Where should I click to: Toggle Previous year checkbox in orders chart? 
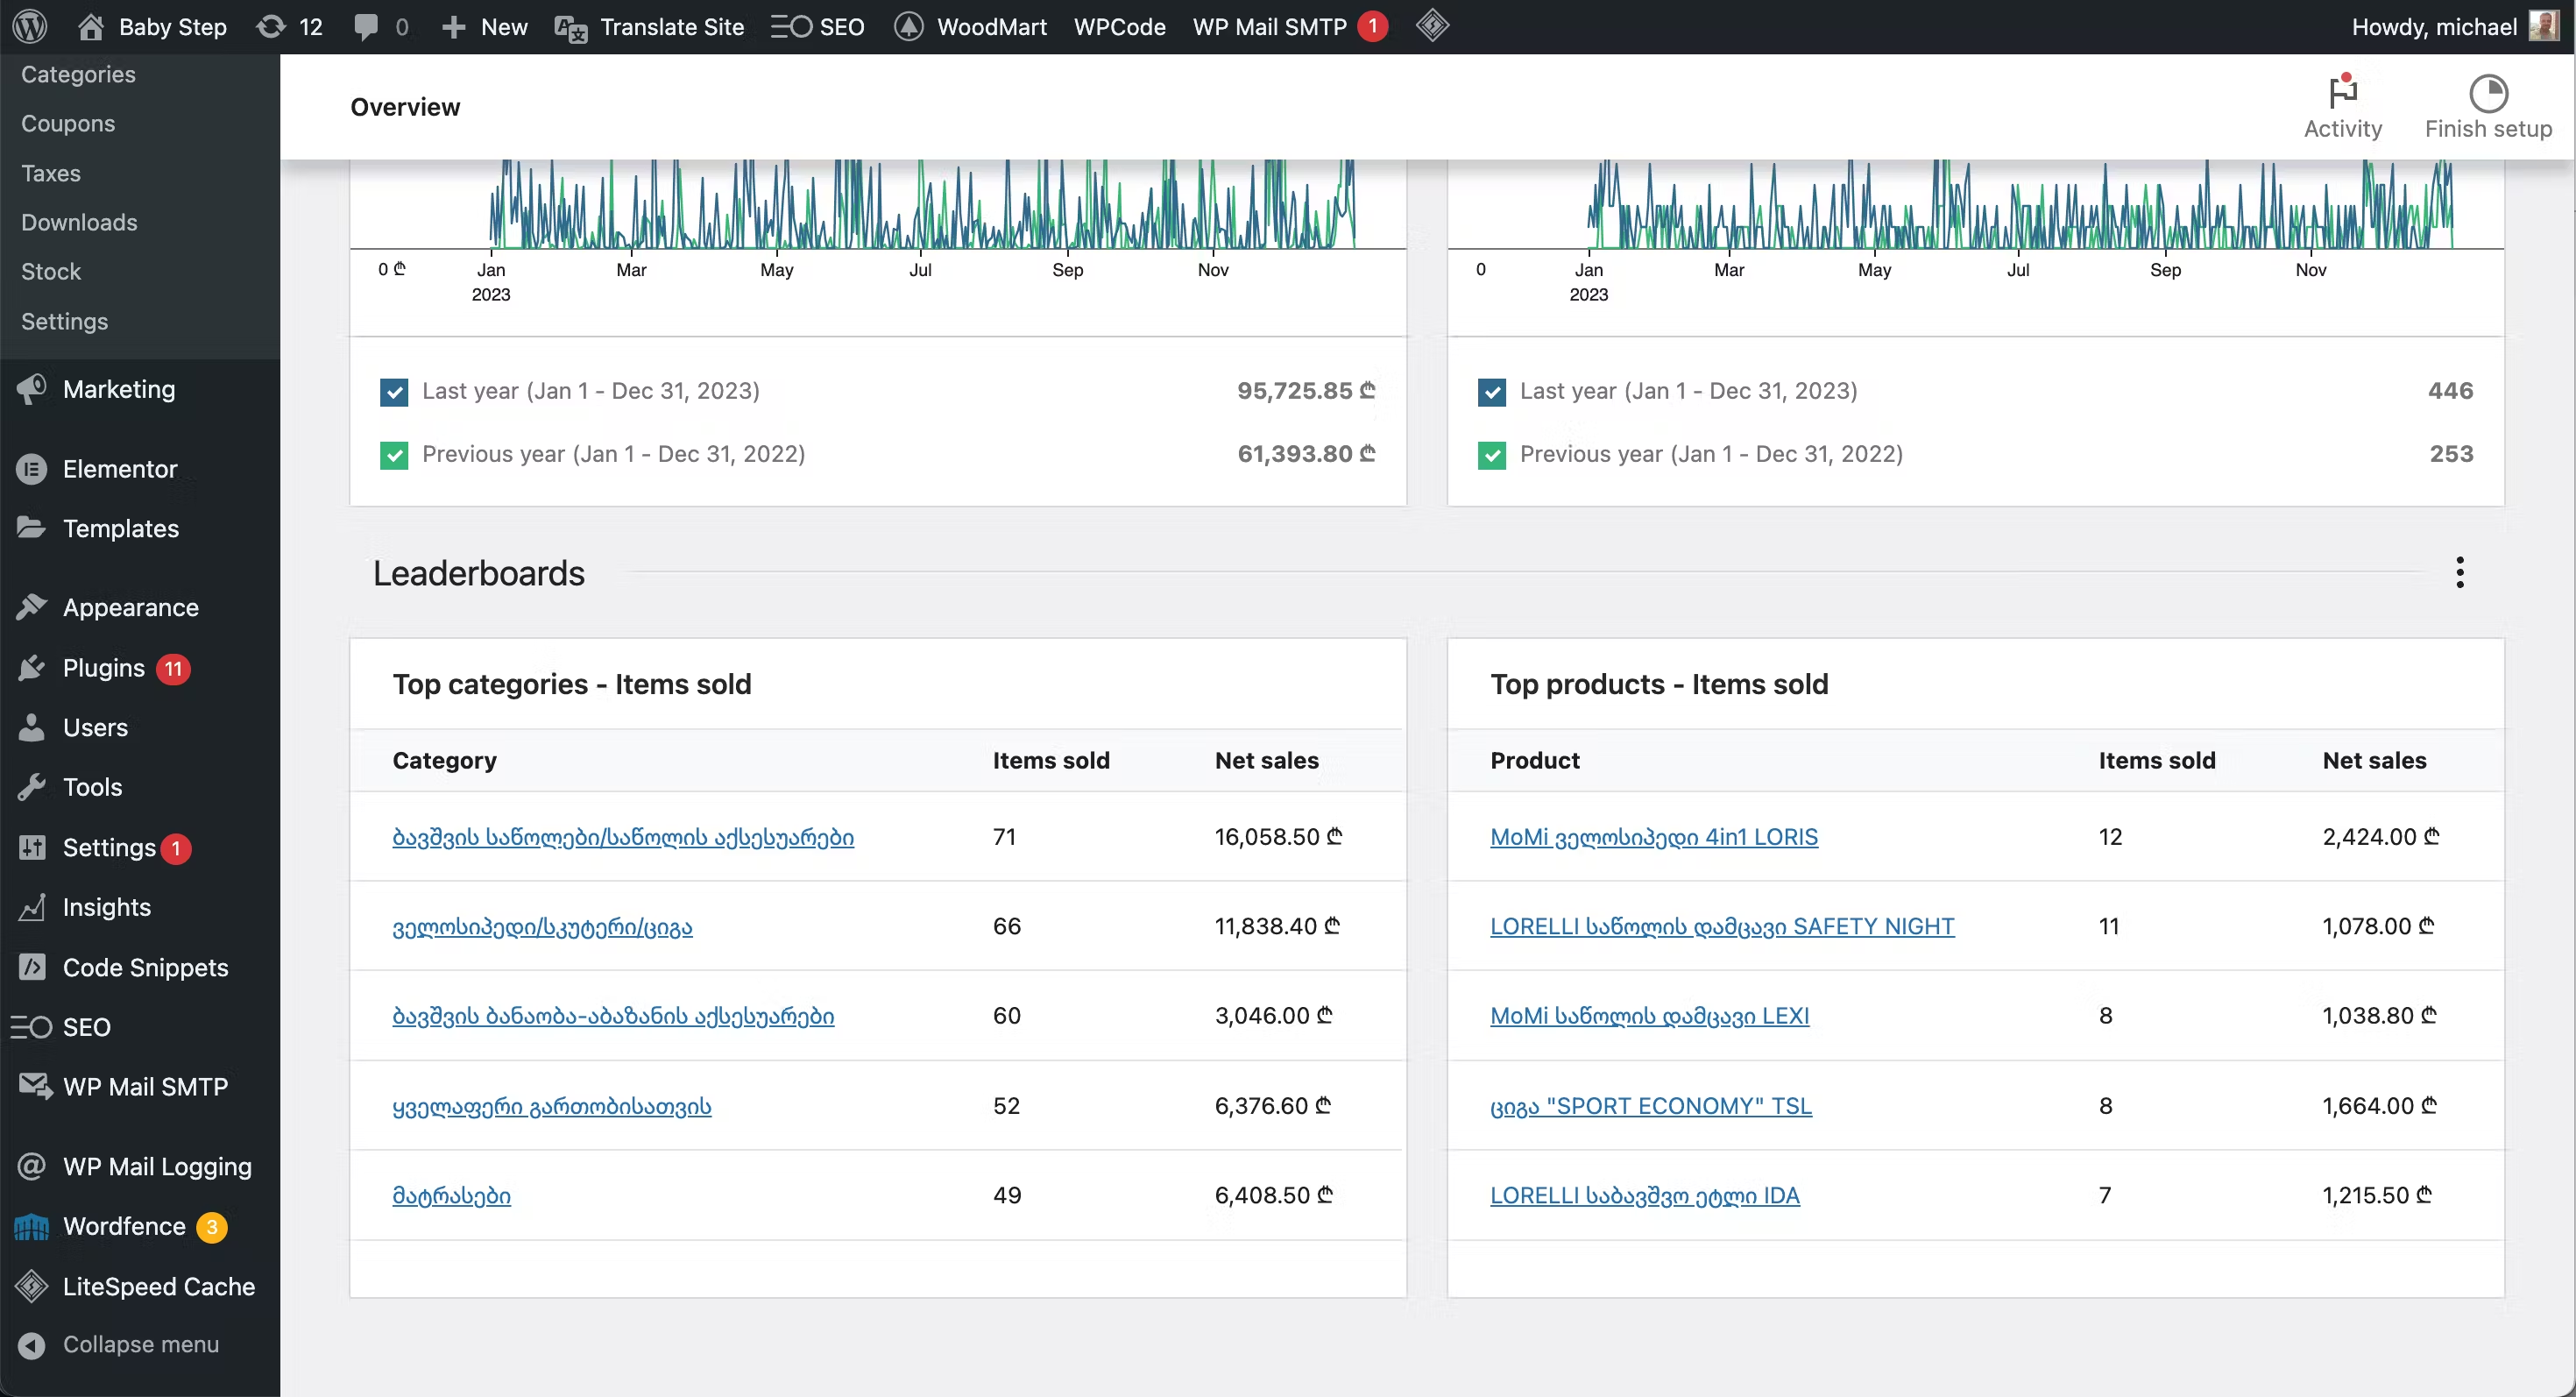[1491, 455]
